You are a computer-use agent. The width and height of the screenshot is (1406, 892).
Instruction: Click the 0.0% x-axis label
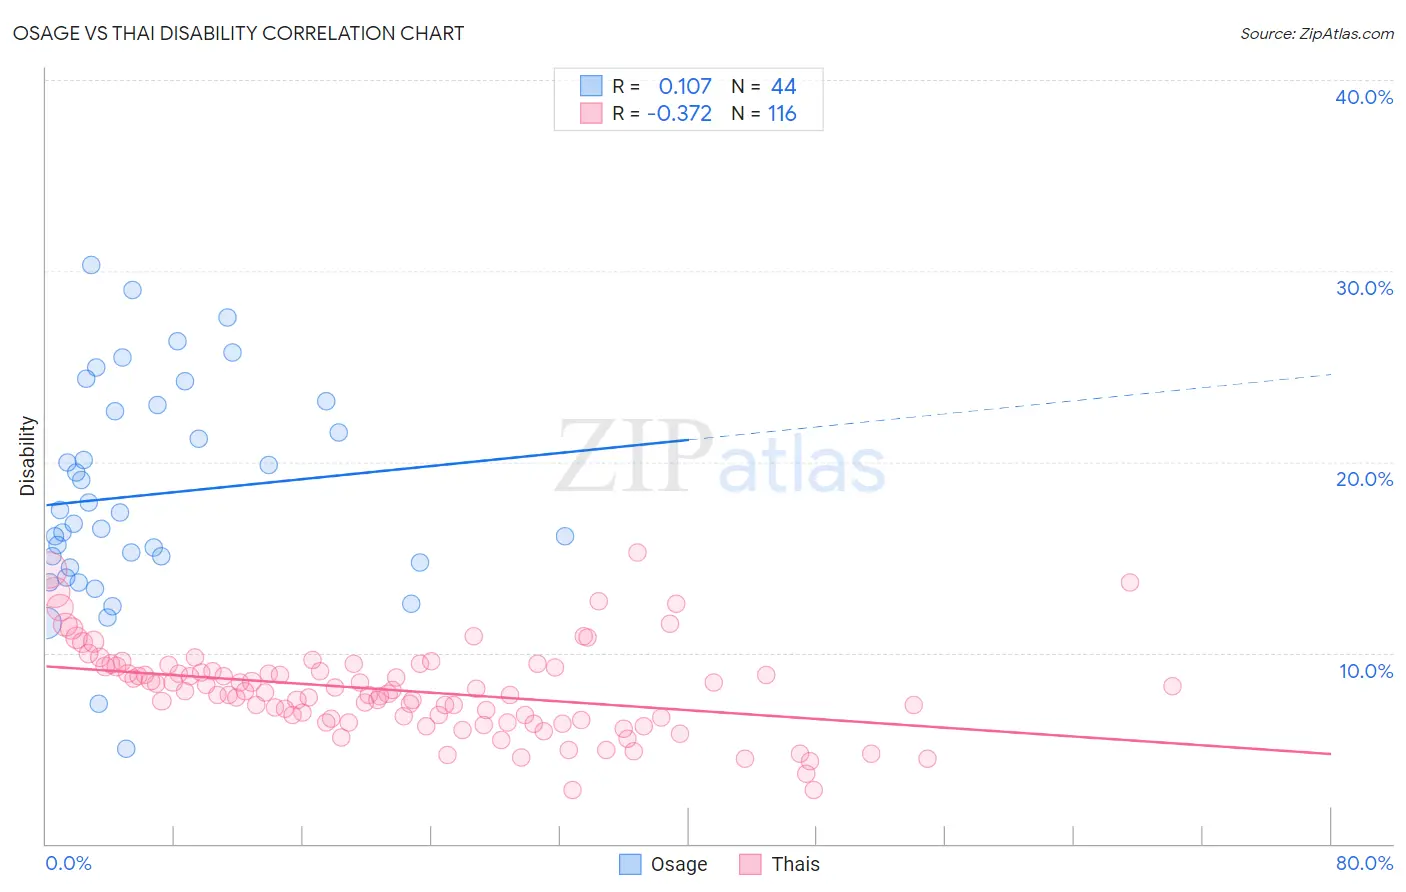pos(68,863)
